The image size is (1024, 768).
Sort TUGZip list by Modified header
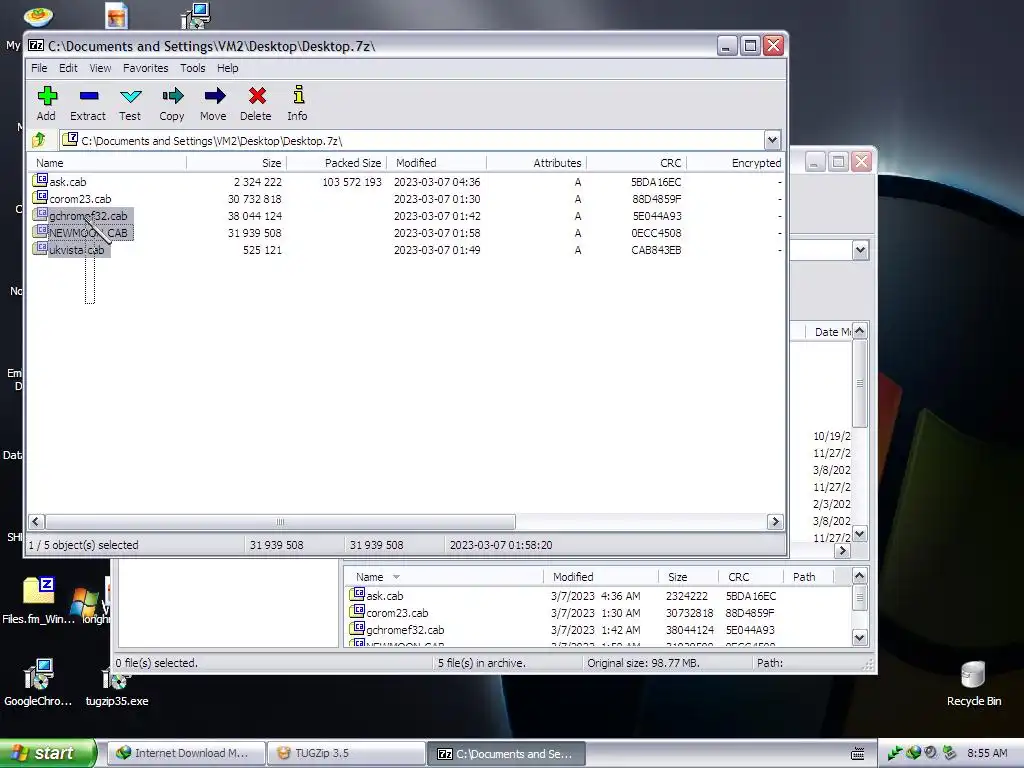click(x=601, y=577)
